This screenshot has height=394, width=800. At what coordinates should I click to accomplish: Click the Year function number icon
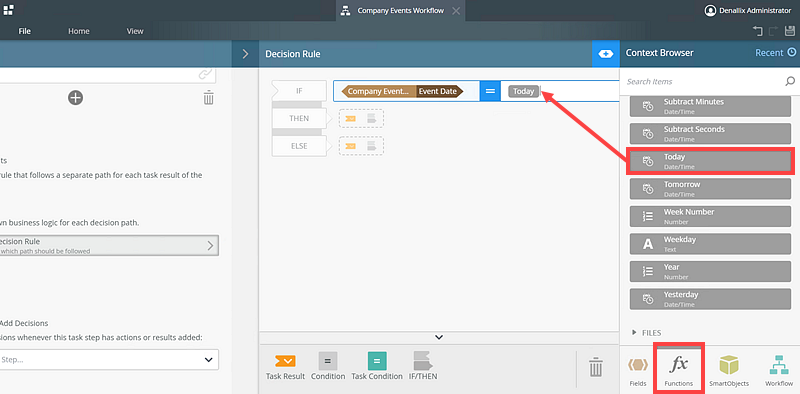tap(647, 272)
